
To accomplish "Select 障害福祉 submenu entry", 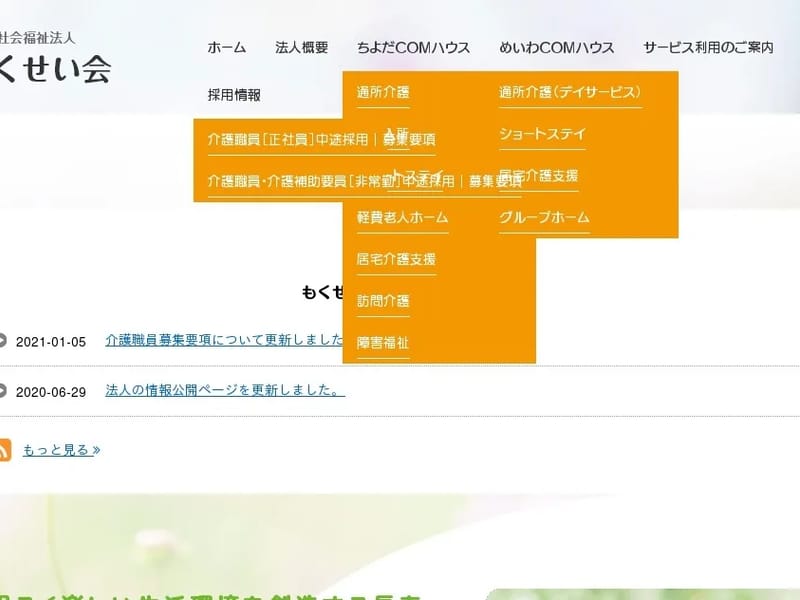I will 383,342.
